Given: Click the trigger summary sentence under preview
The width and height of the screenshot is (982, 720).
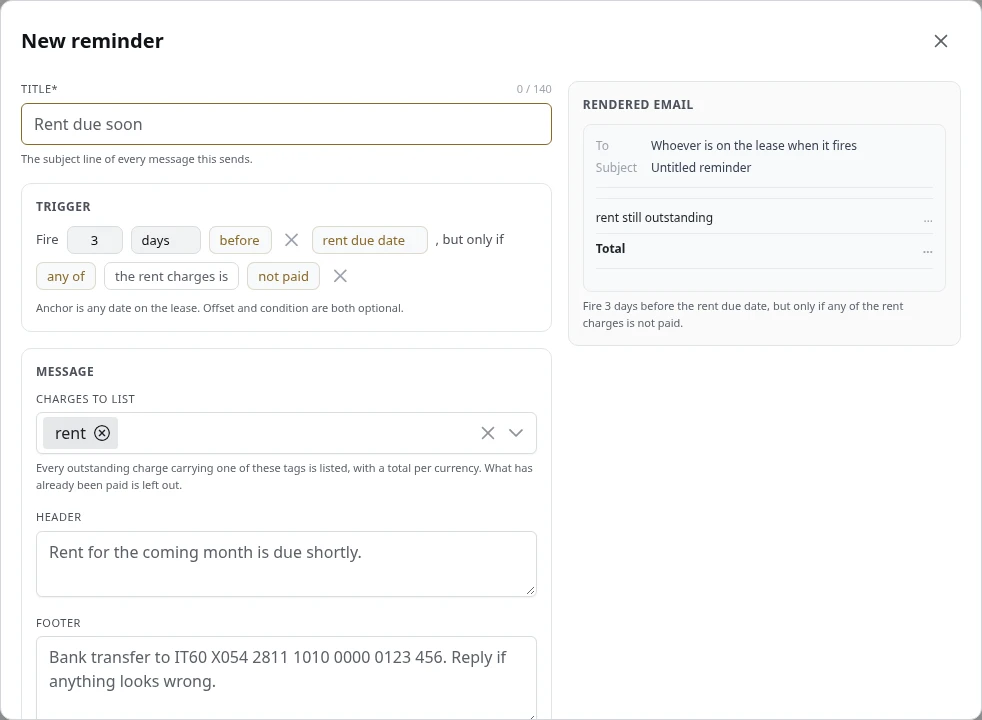Looking at the screenshot, I should click(x=743, y=314).
